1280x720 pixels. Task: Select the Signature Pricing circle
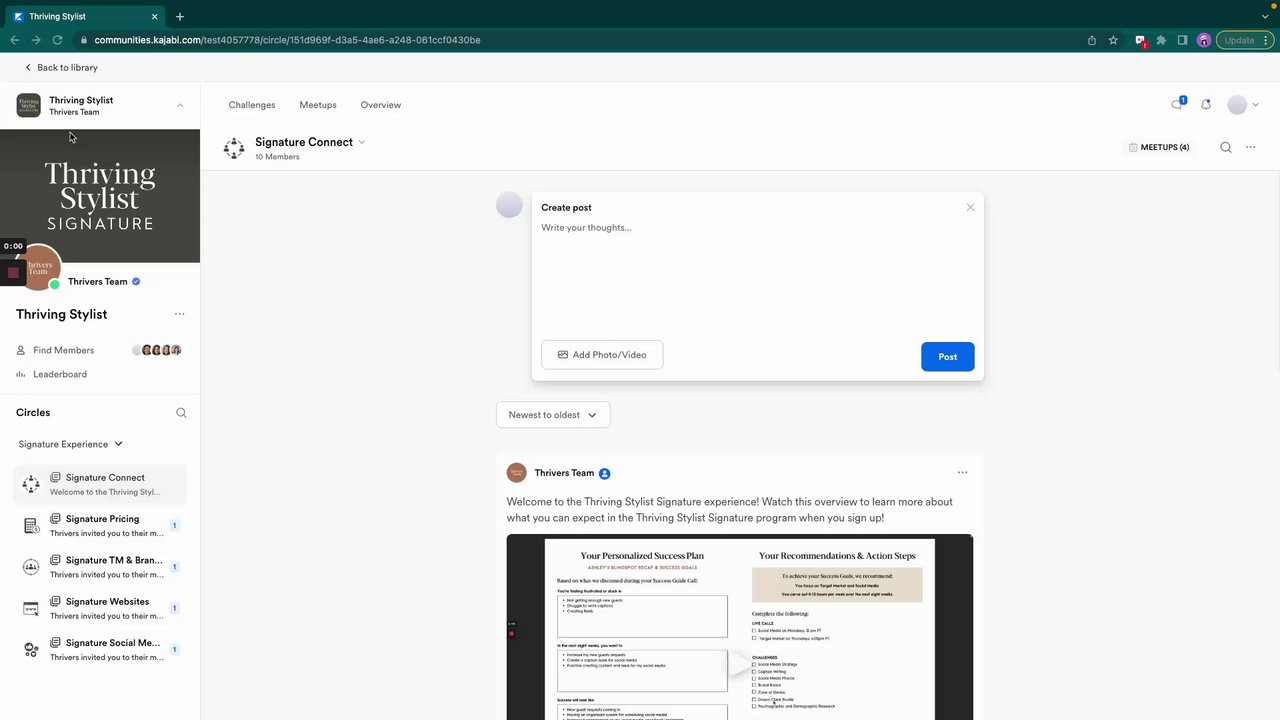click(x=100, y=526)
